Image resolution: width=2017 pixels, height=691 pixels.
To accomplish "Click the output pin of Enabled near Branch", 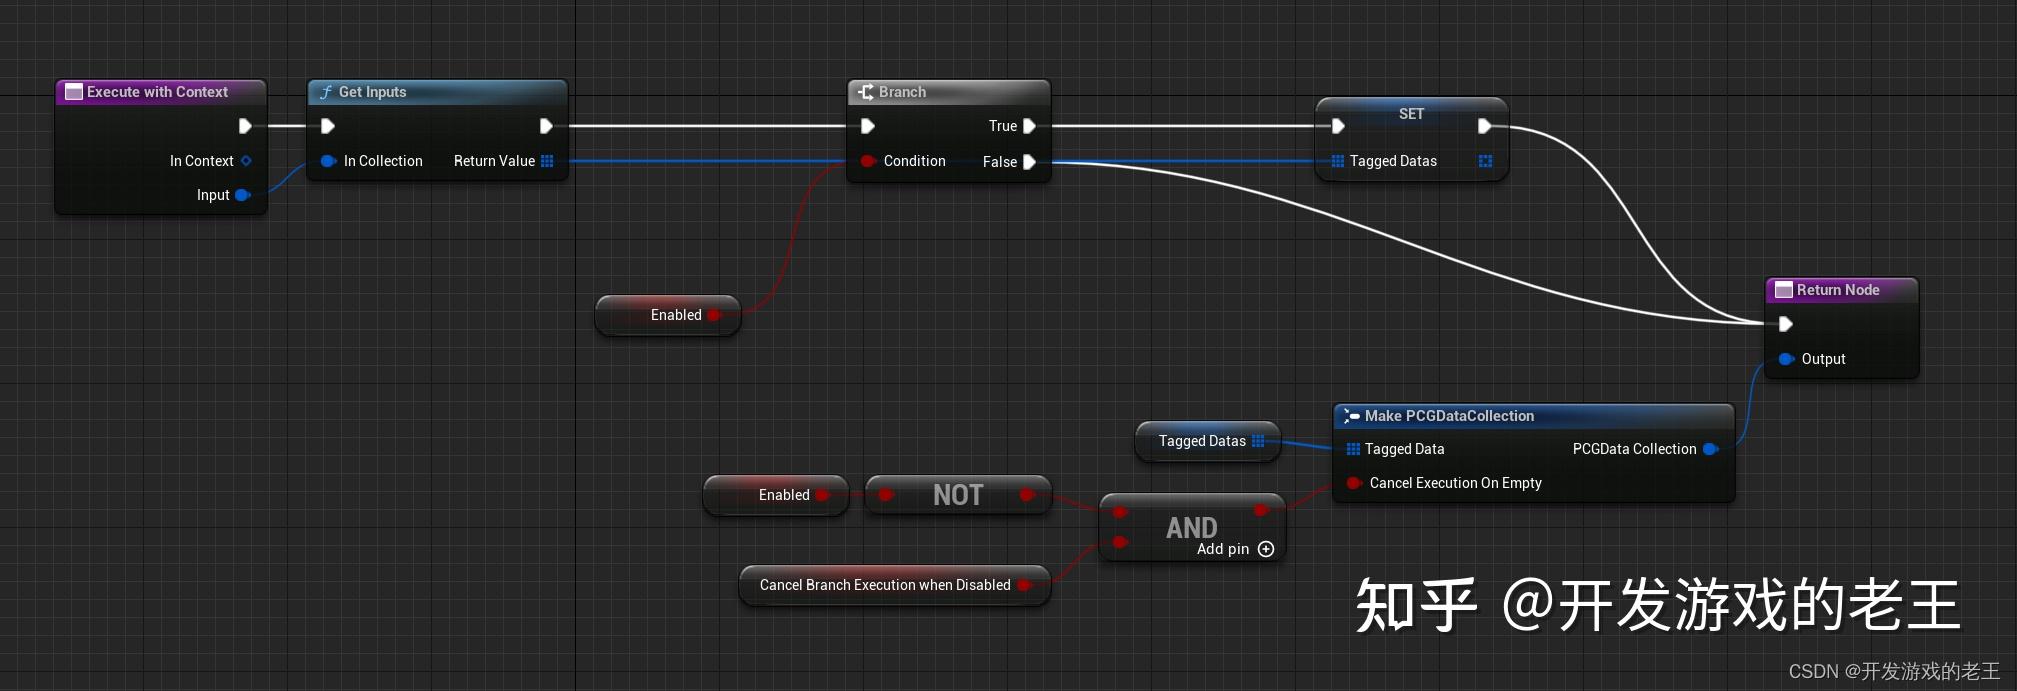I will coord(715,315).
